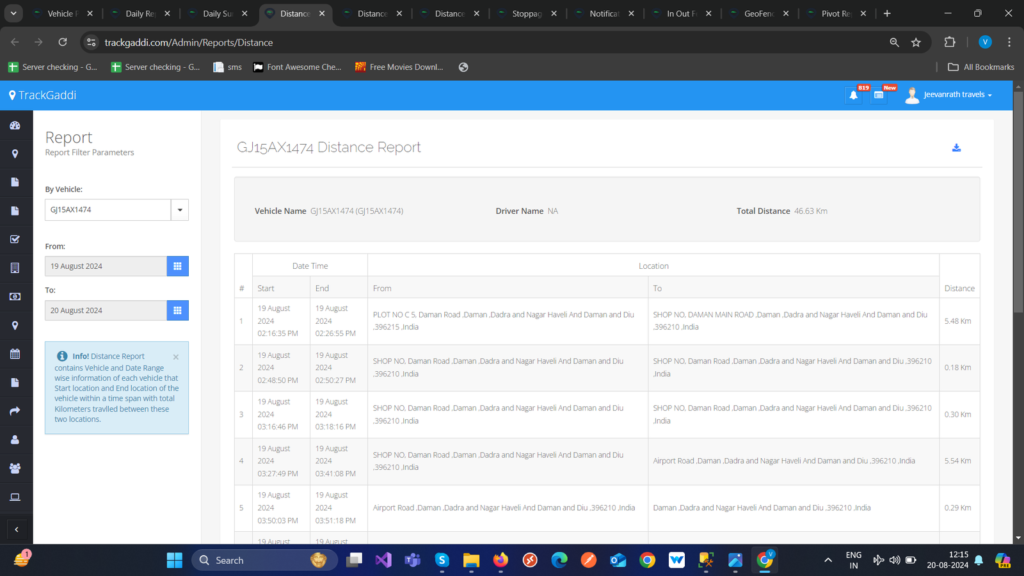1024x576 pixels.
Task: Open the browser extensions icon
Action: 950,42
